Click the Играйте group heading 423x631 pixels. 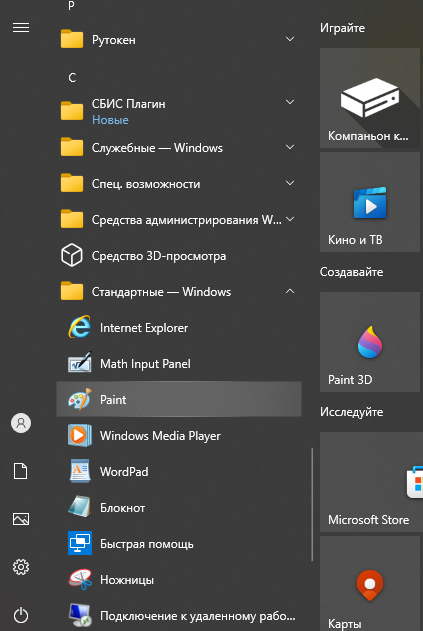[343, 28]
